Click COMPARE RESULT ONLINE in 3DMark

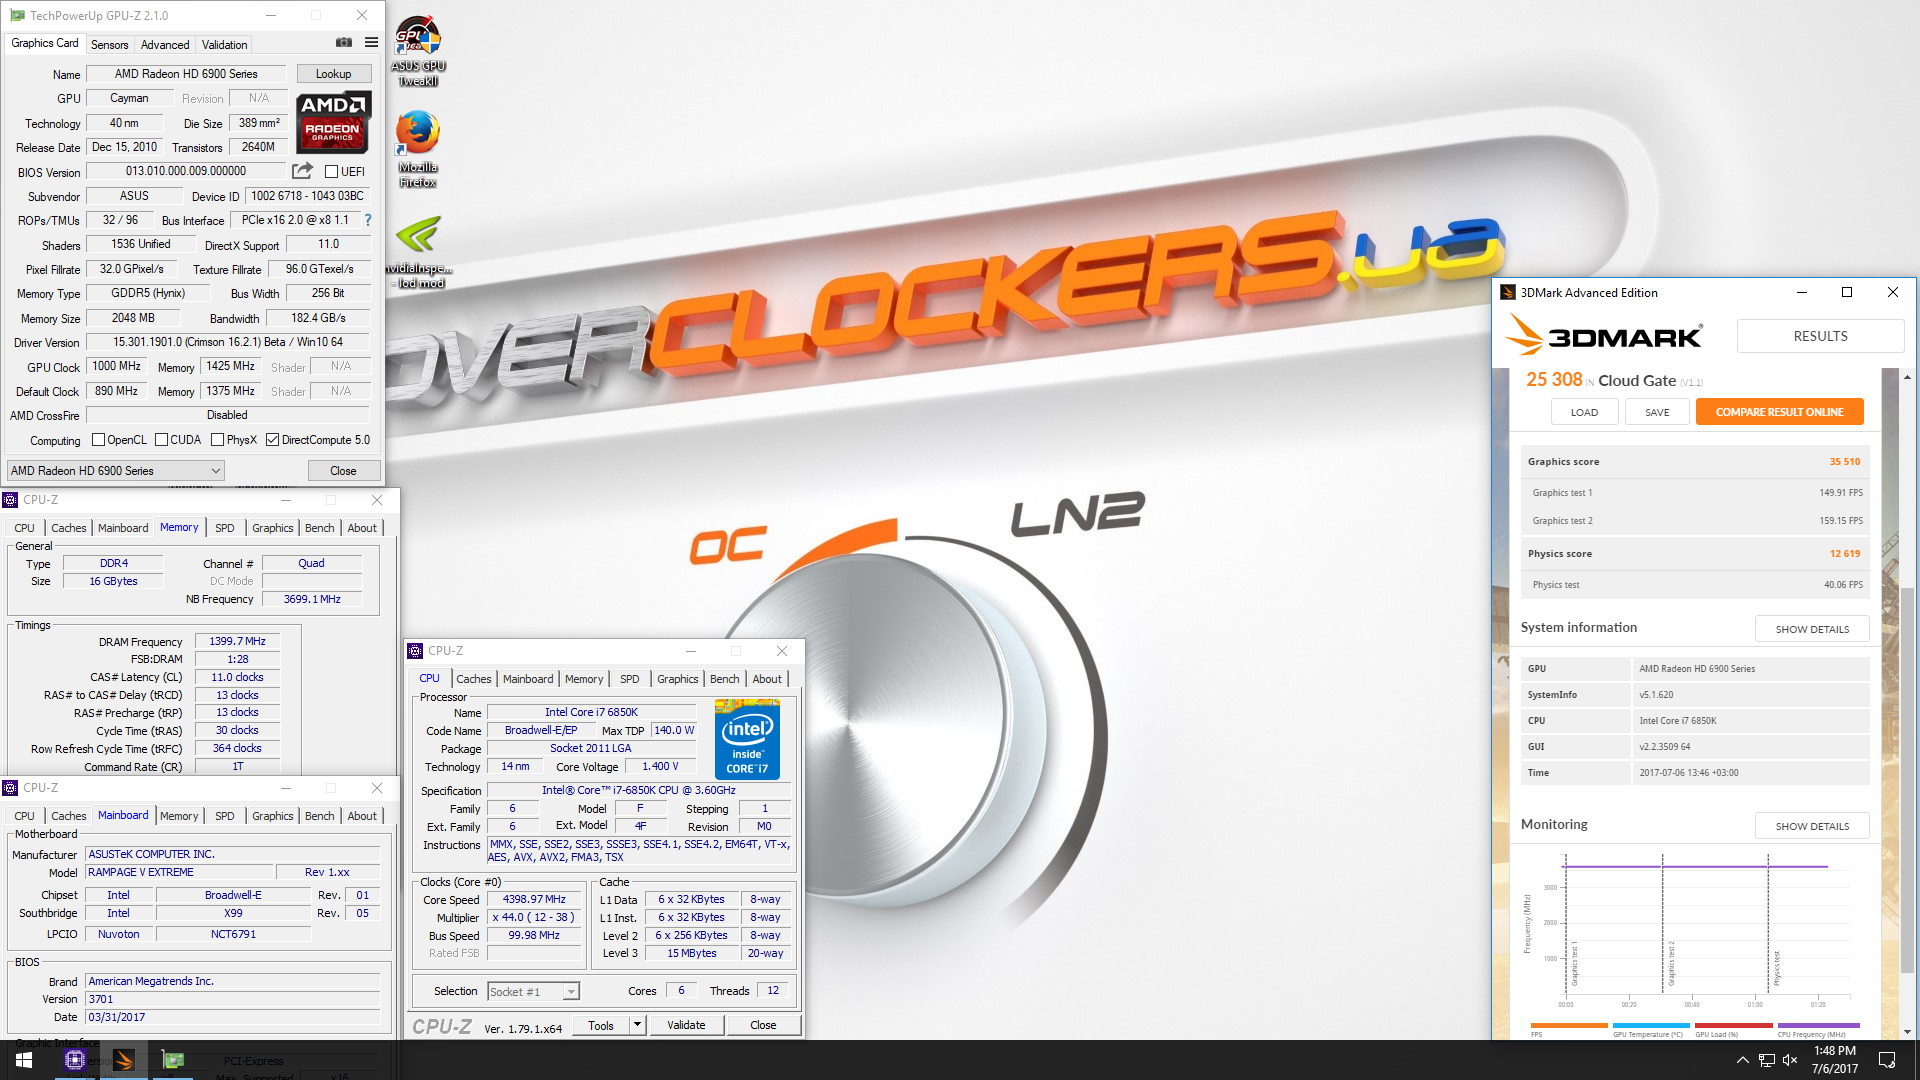(1779, 412)
